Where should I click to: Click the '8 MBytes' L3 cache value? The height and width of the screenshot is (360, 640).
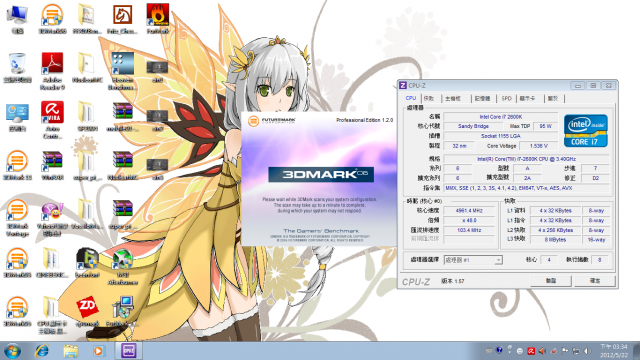click(556, 240)
